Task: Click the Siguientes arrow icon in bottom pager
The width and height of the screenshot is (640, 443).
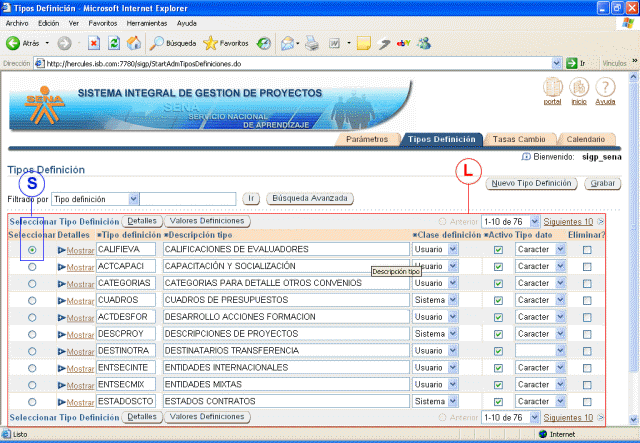Action: coord(600,417)
